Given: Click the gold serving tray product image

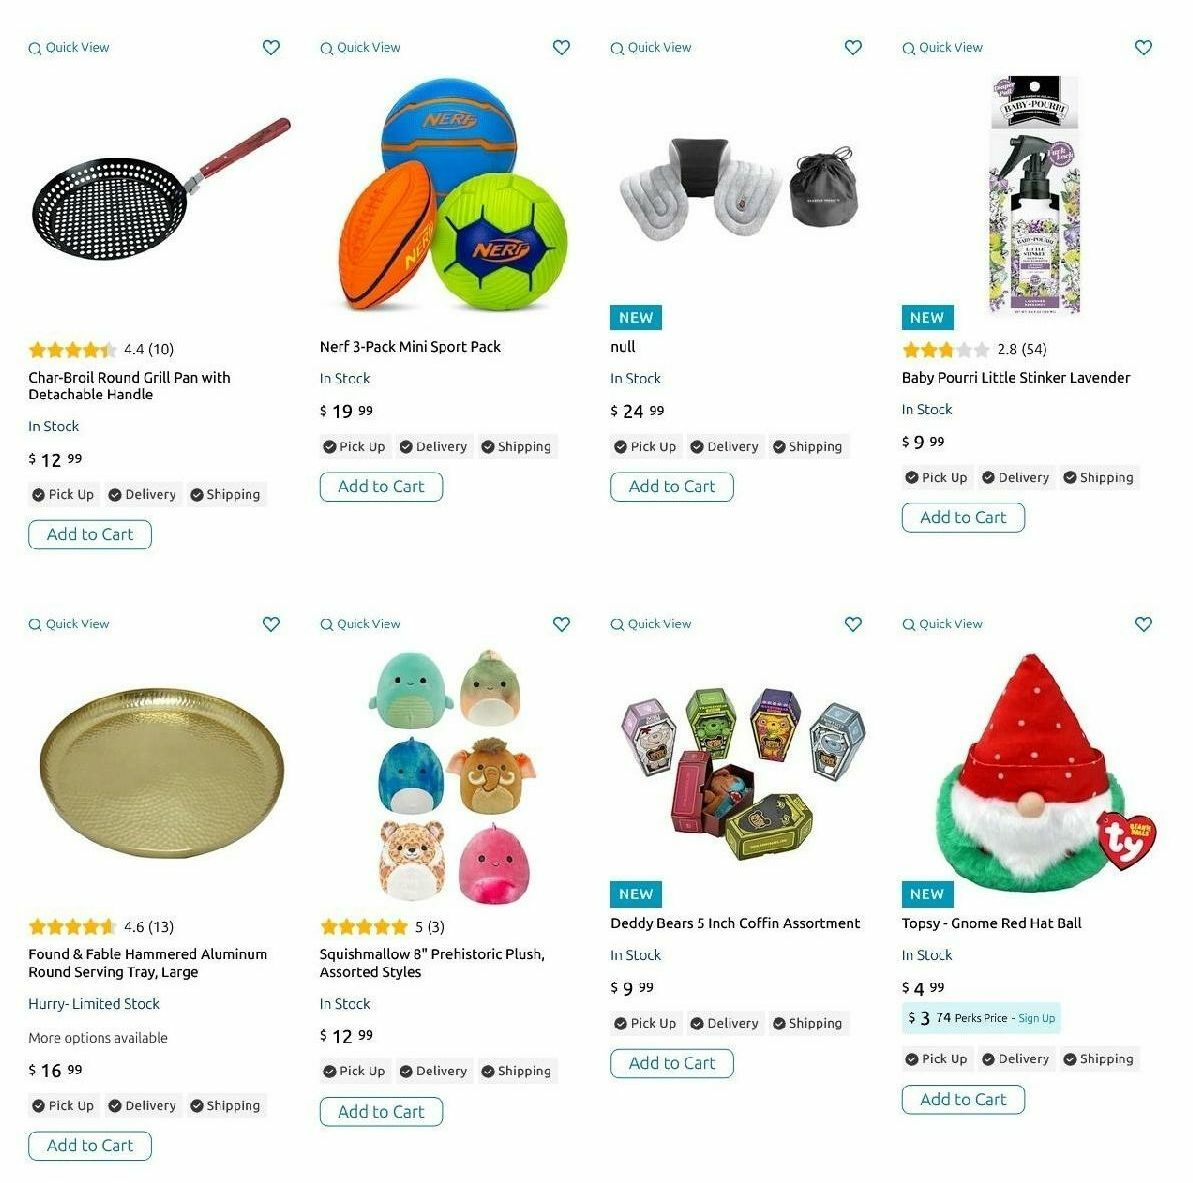Looking at the screenshot, I should click(x=161, y=773).
